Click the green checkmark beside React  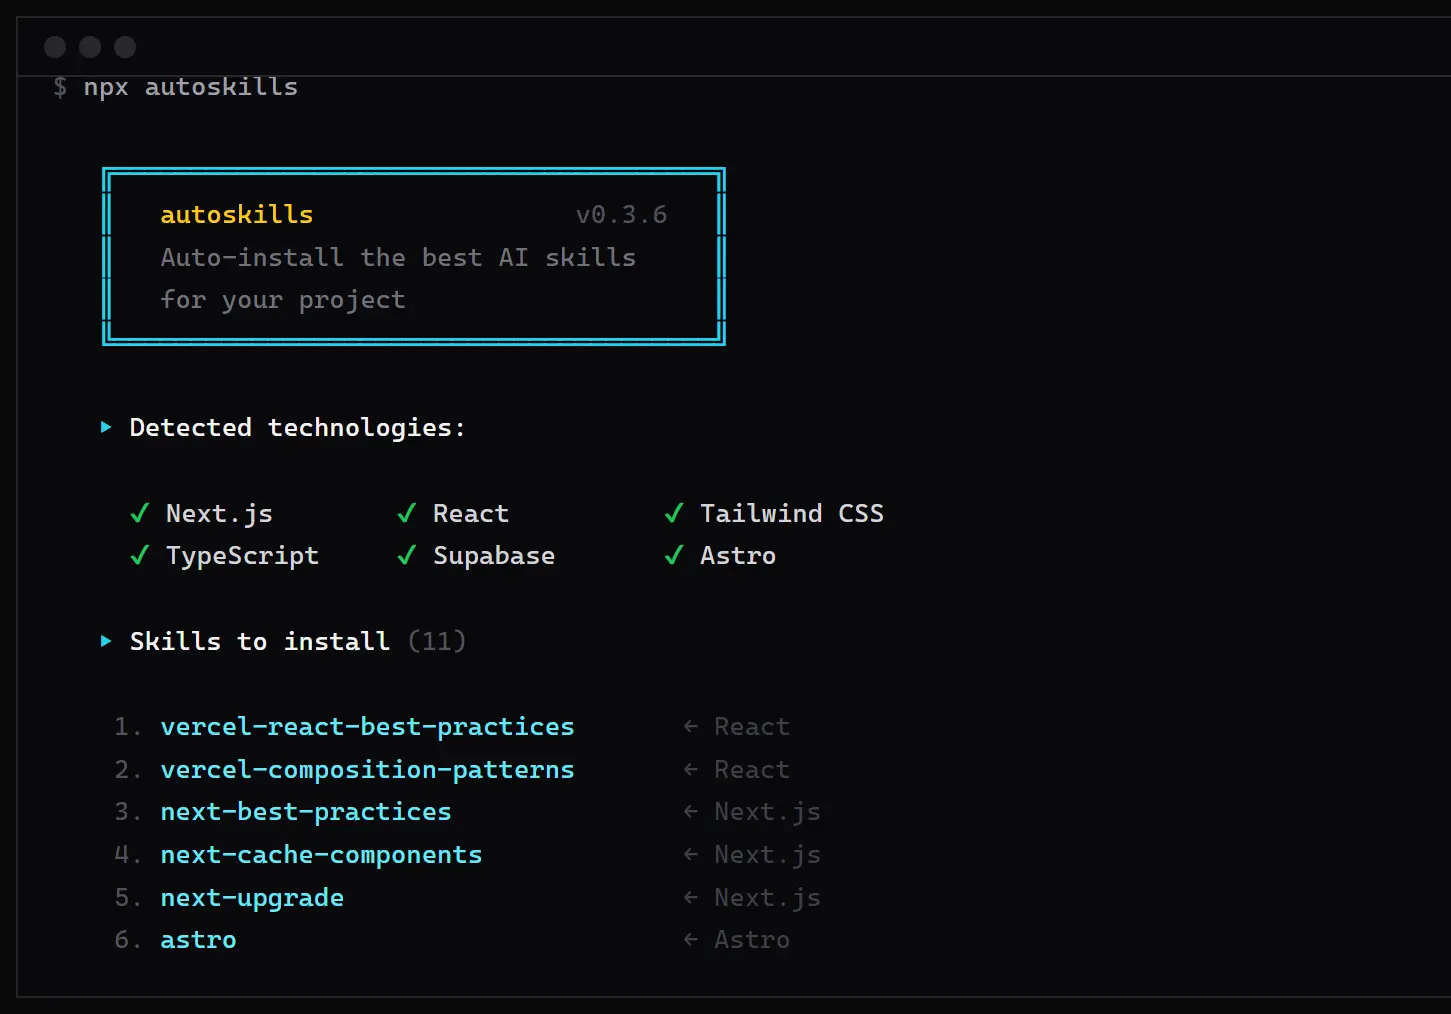[x=407, y=514]
